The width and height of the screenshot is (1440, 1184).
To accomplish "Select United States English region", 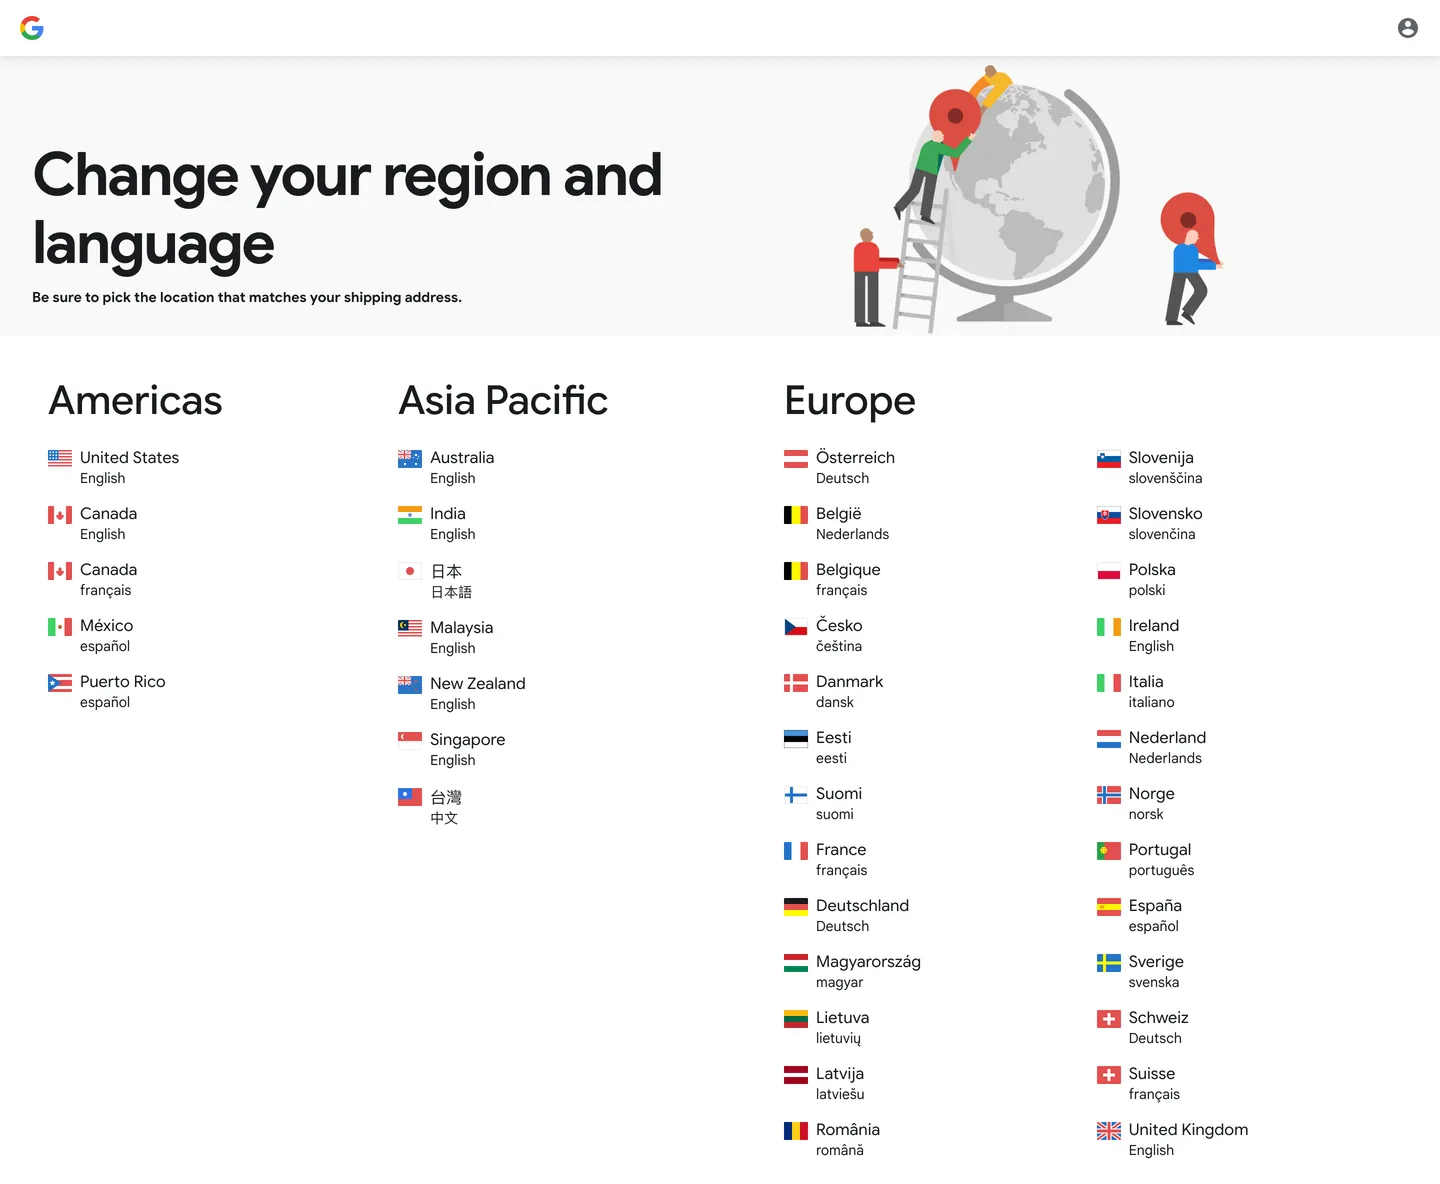I will tap(114, 467).
